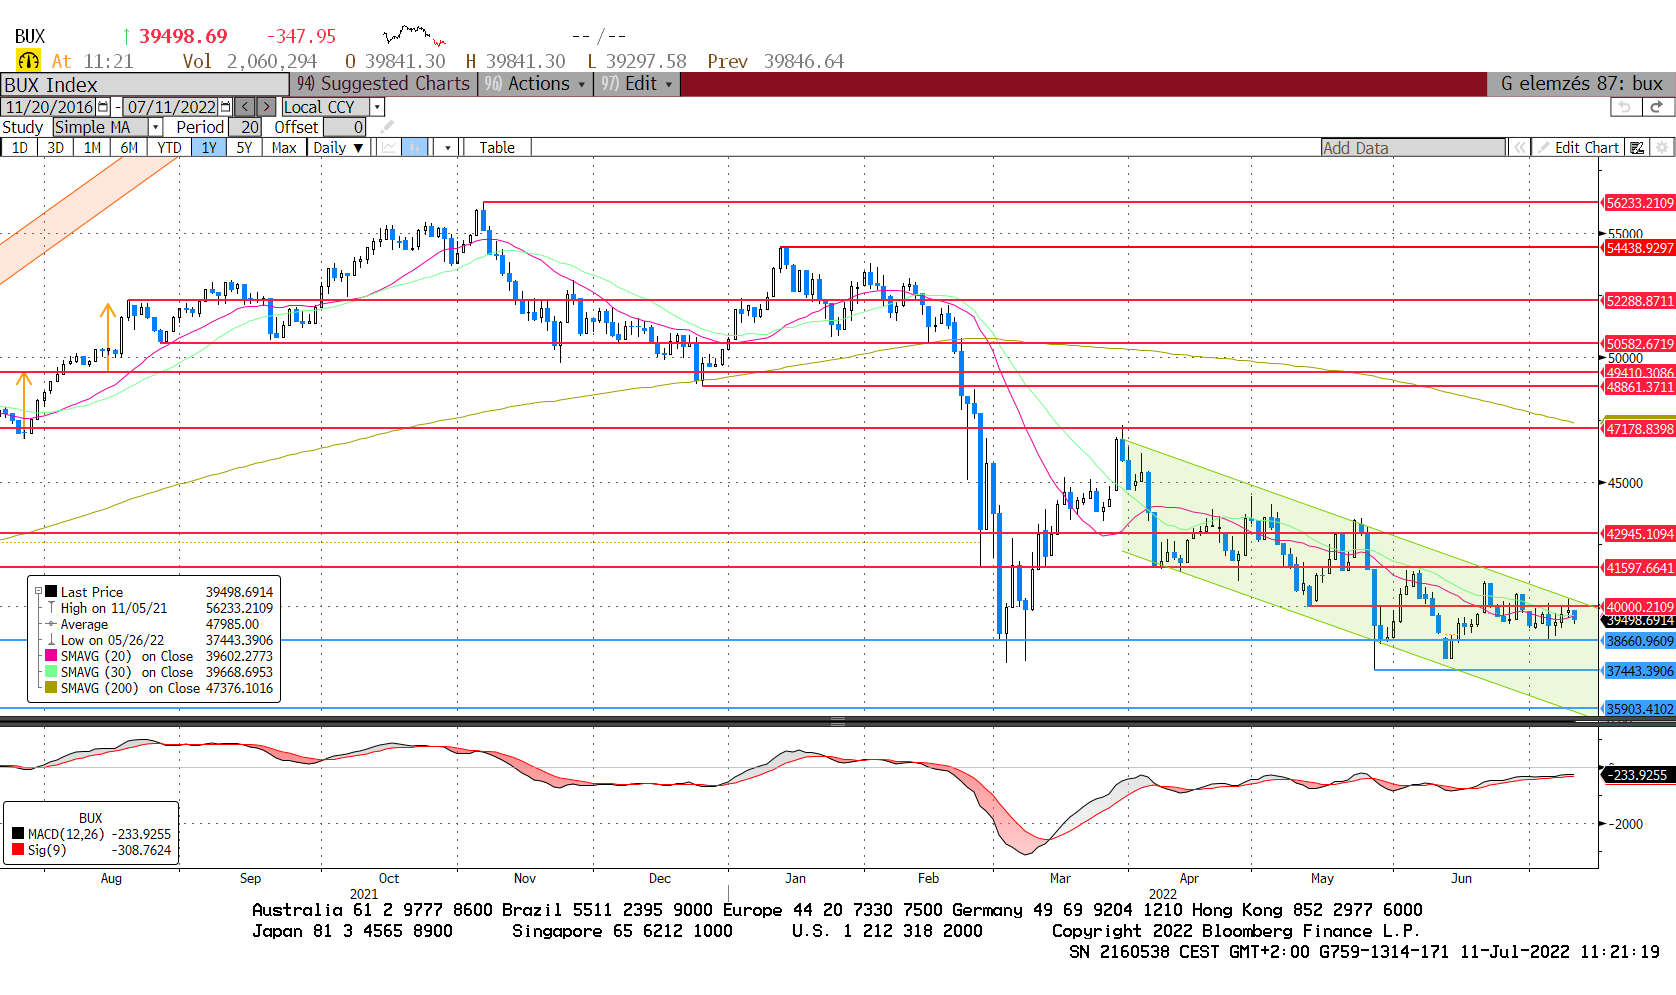Viewport: 1676px width, 995px height.
Task: Switch to line chart type icon
Action: coord(389,148)
